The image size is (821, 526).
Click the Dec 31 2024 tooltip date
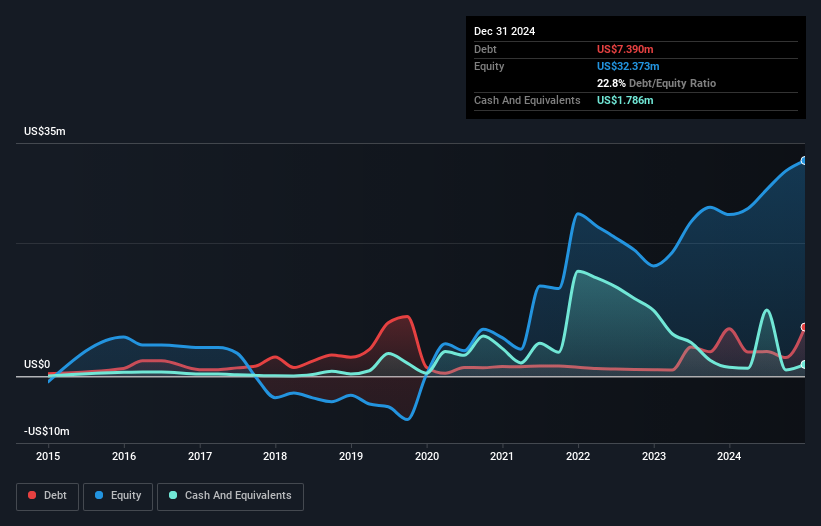coord(504,31)
